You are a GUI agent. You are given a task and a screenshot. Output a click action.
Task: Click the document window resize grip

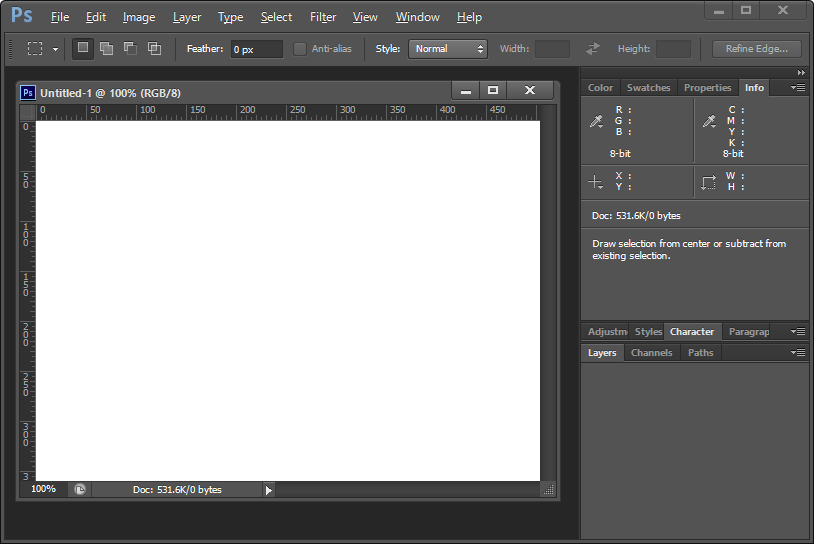548,489
